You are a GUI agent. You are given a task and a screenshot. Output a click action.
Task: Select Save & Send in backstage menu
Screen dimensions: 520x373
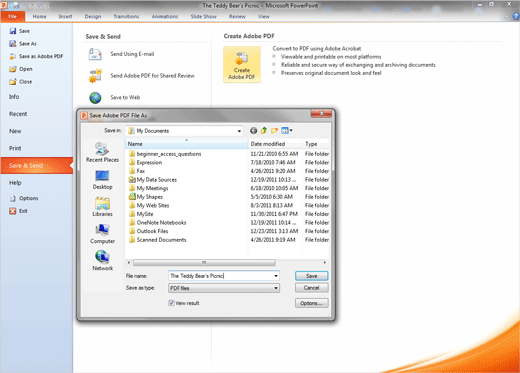[37, 166]
